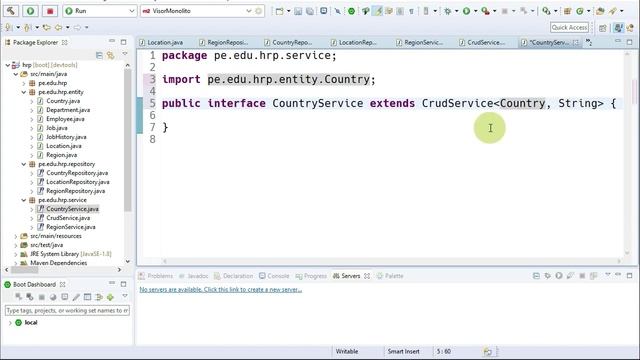
Task: Collapse the hrp project node
Action: (x=8, y=65)
